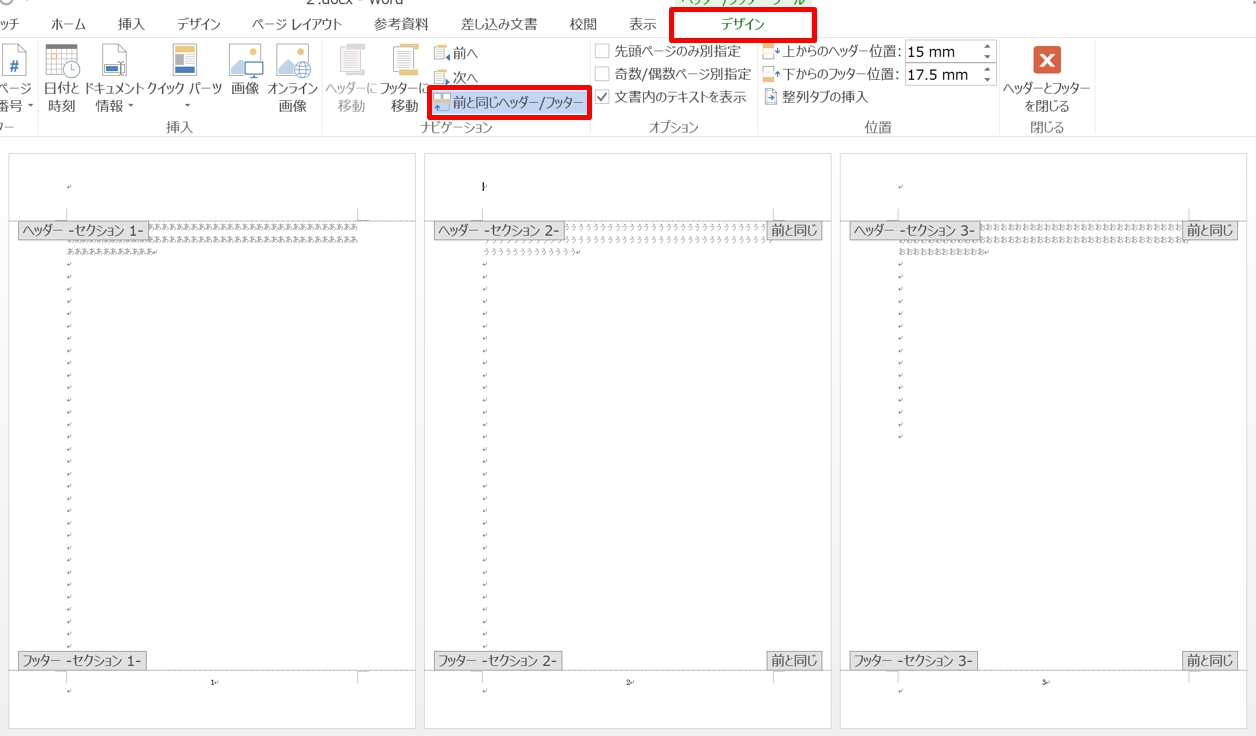Insert a picture with 画像 icon

point(245,70)
